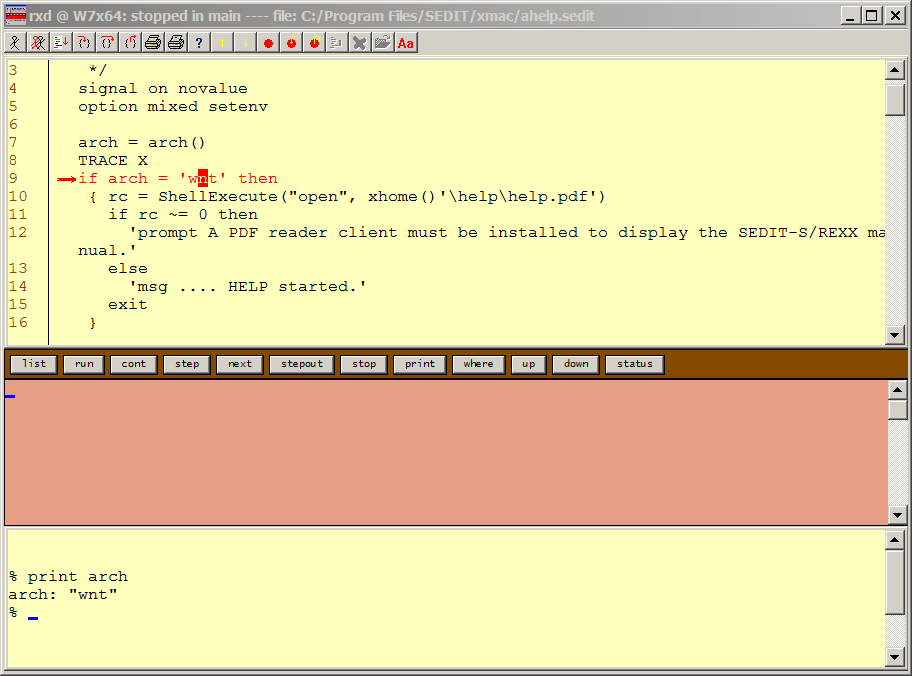Click the 'arch = arch()' line
912x676 pixels.
pos(141,143)
